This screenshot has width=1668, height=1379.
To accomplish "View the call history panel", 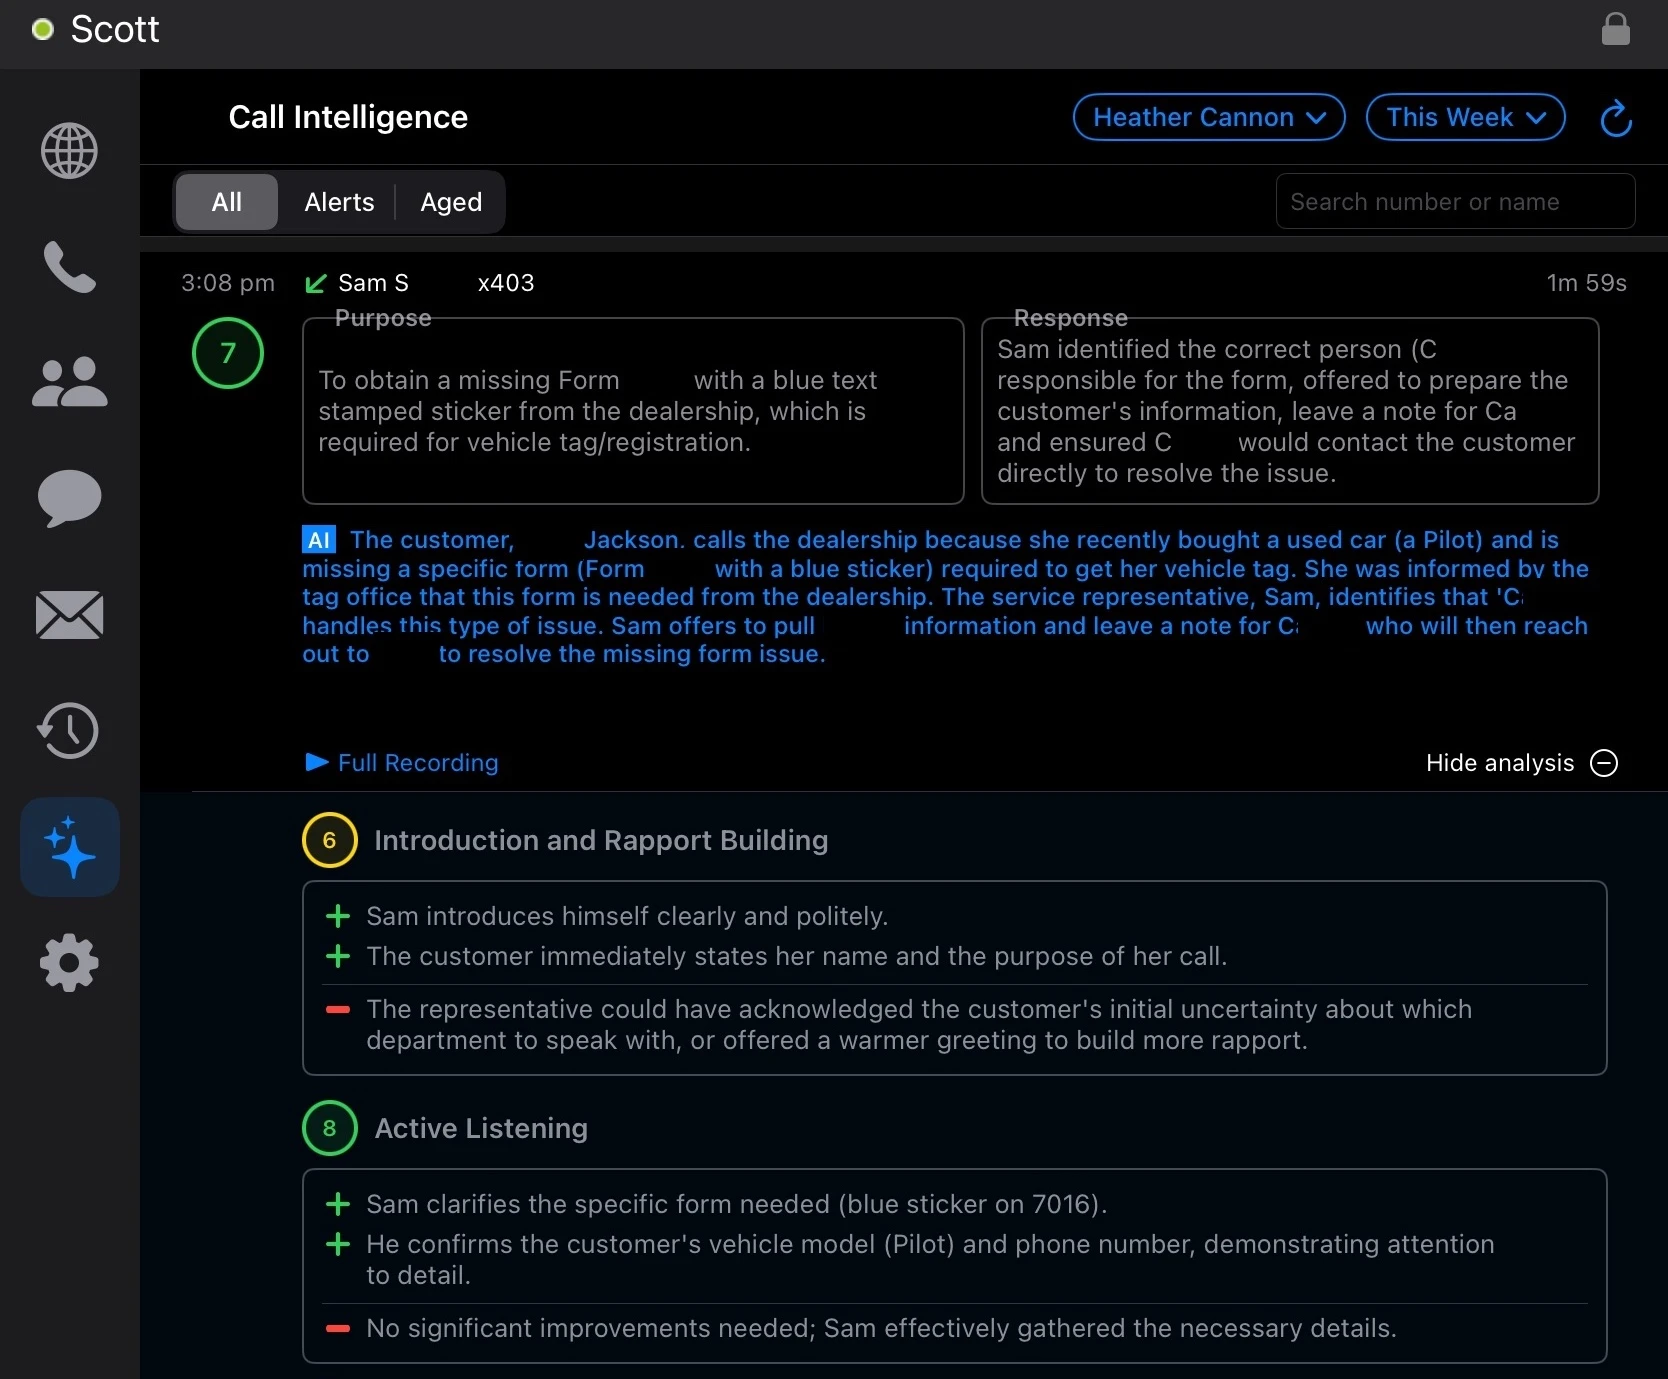I will click(68, 731).
